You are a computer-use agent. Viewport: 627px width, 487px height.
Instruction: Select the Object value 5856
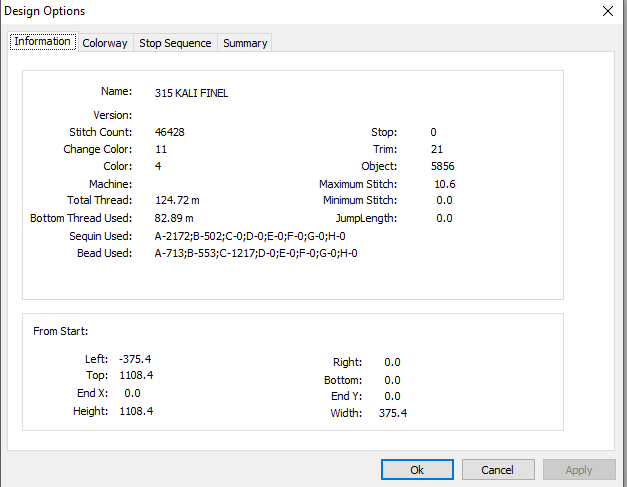442,166
